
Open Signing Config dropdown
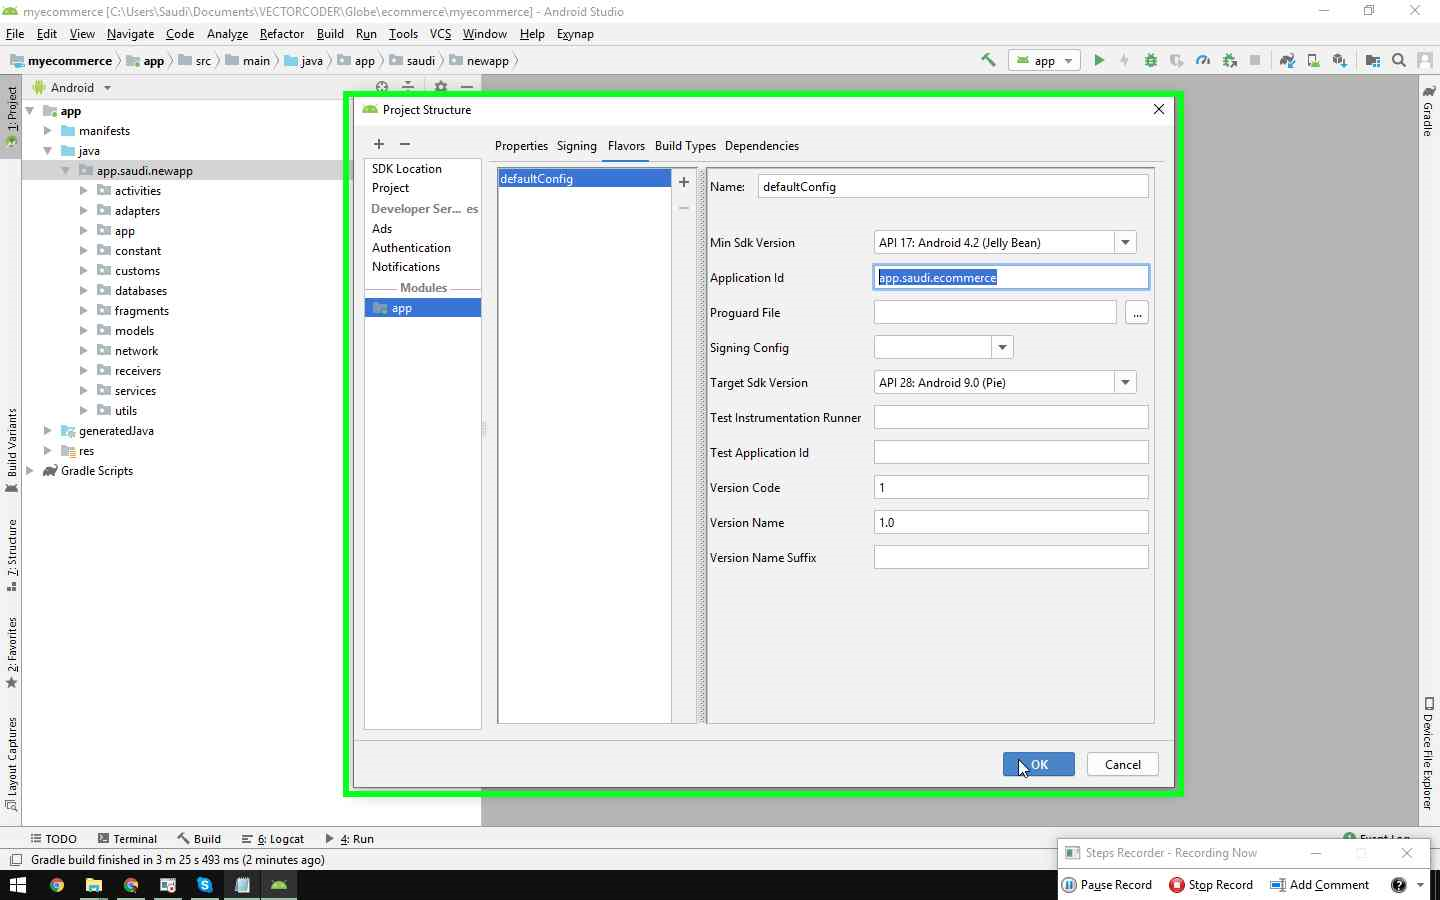coord(1003,347)
